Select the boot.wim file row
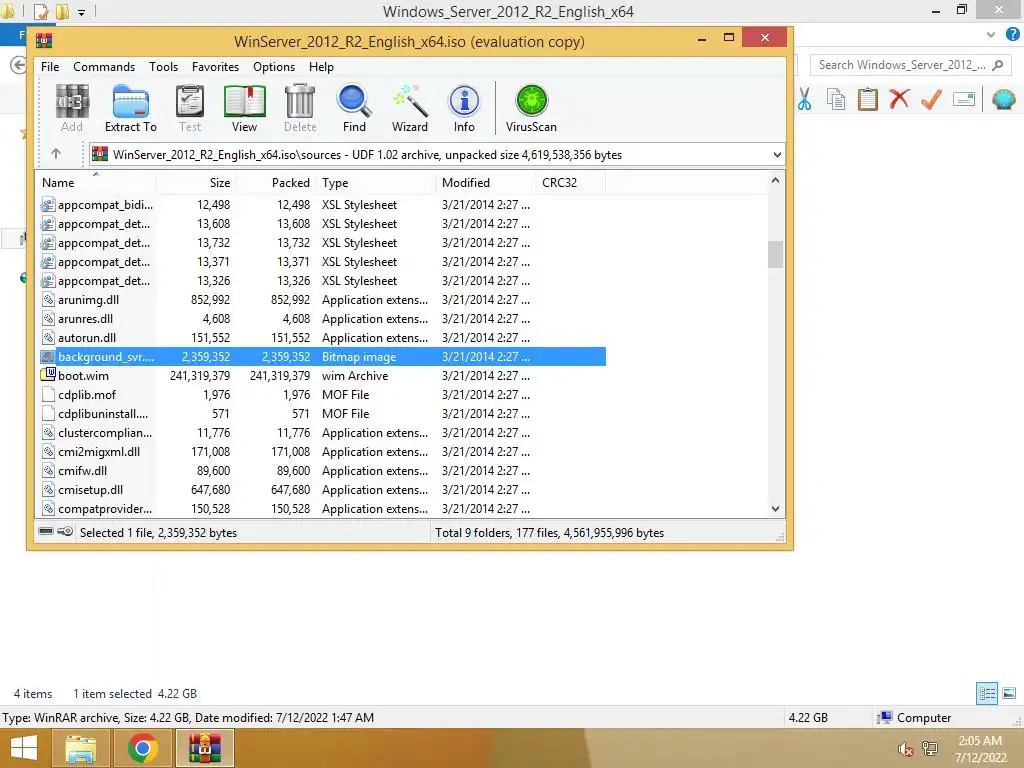The height and width of the screenshot is (768, 1024). [321, 376]
